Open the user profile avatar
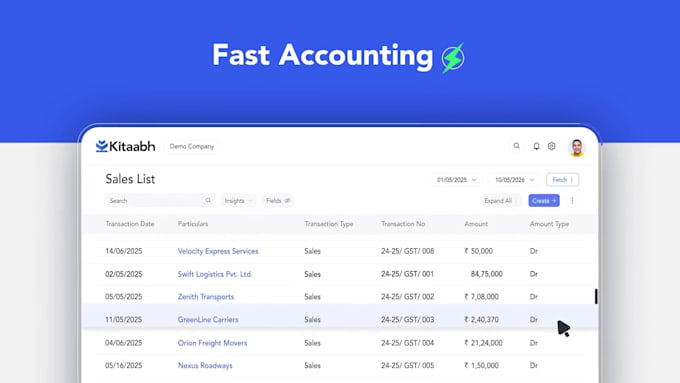This screenshot has height=383, width=680. 577,147
